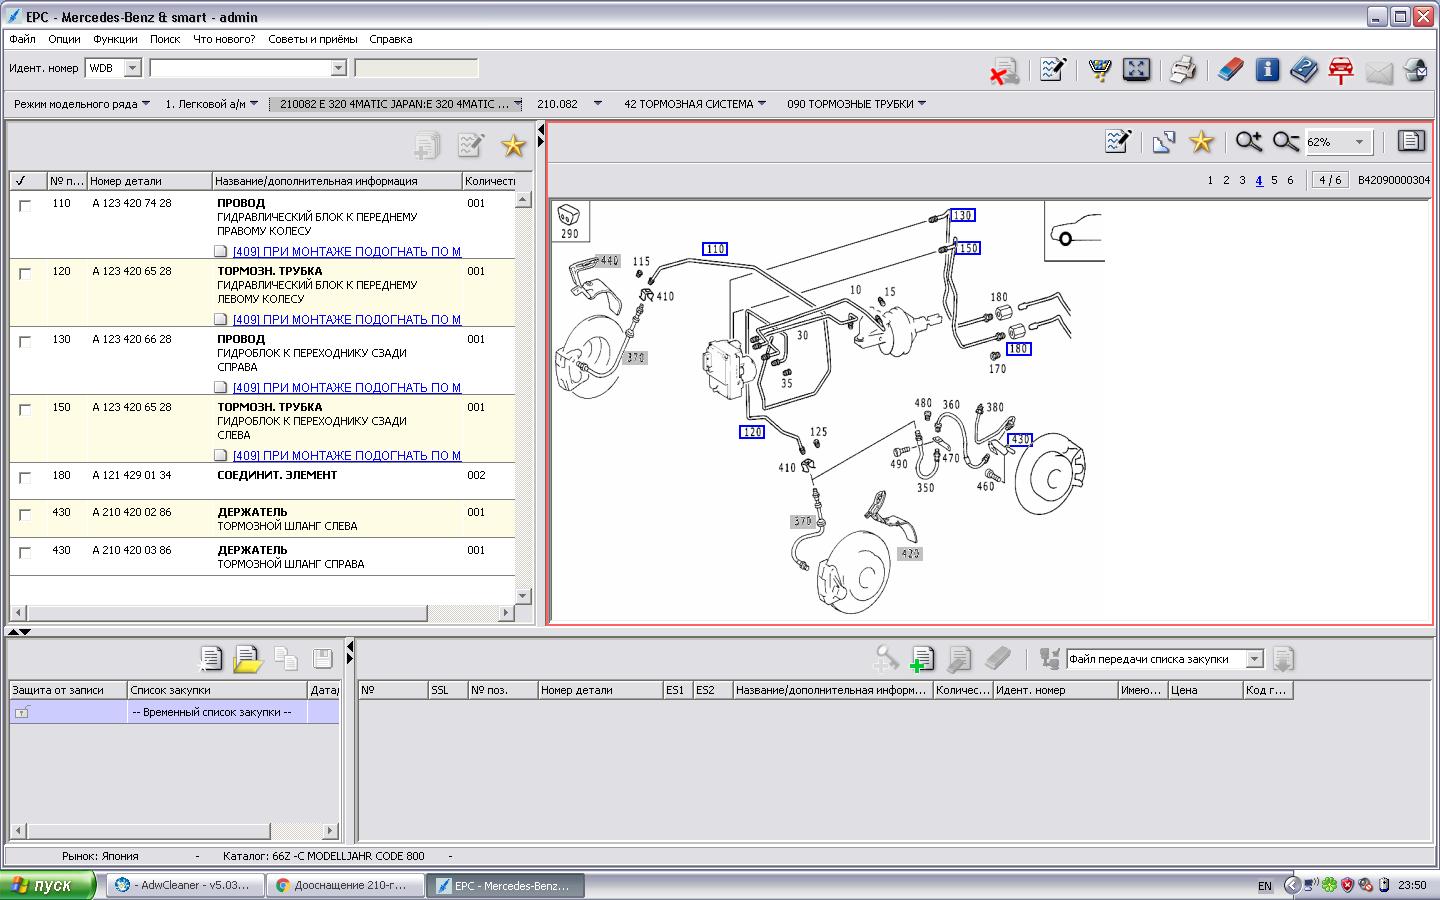Click the envelope mail icon
This screenshot has height=900, width=1440.
(x=1379, y=72)
